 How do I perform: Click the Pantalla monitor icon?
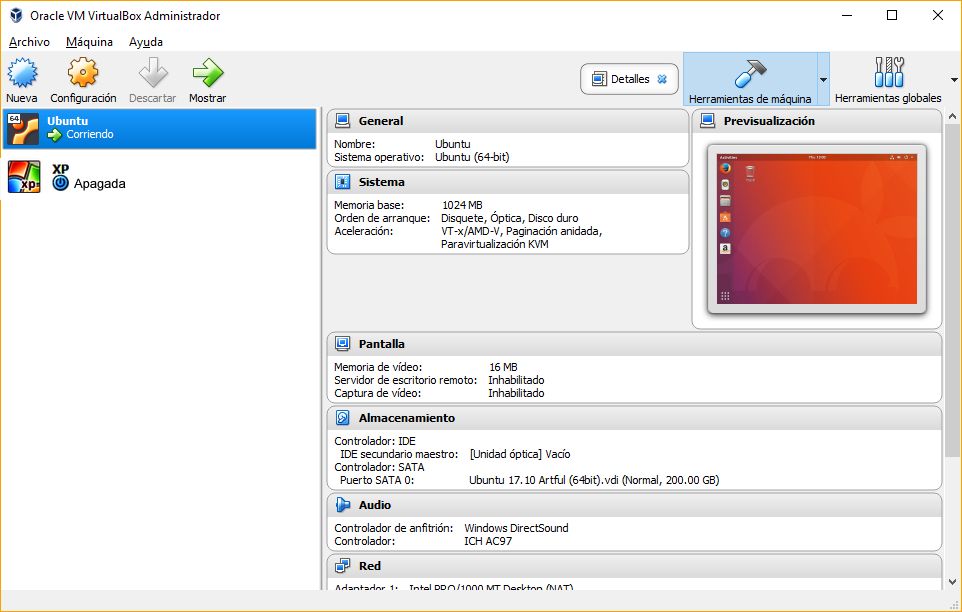coord(342,344)
